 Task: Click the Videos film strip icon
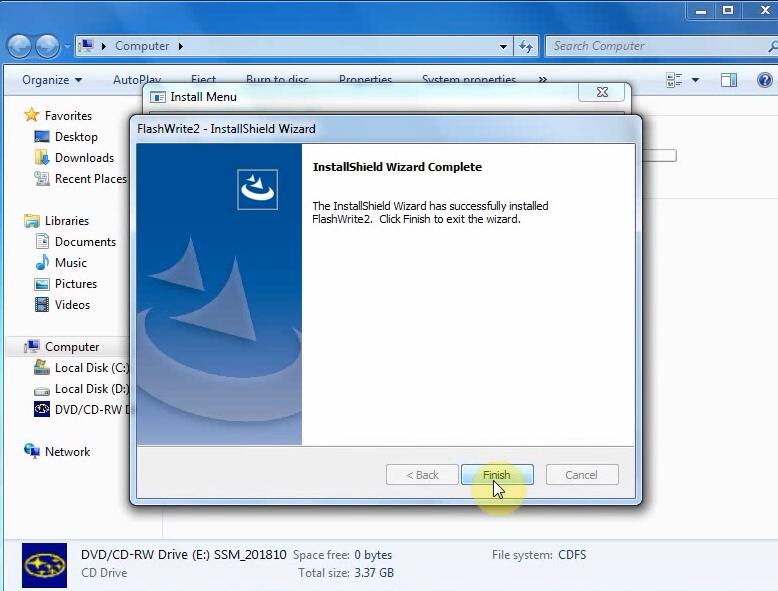click(x=42, y=305)
